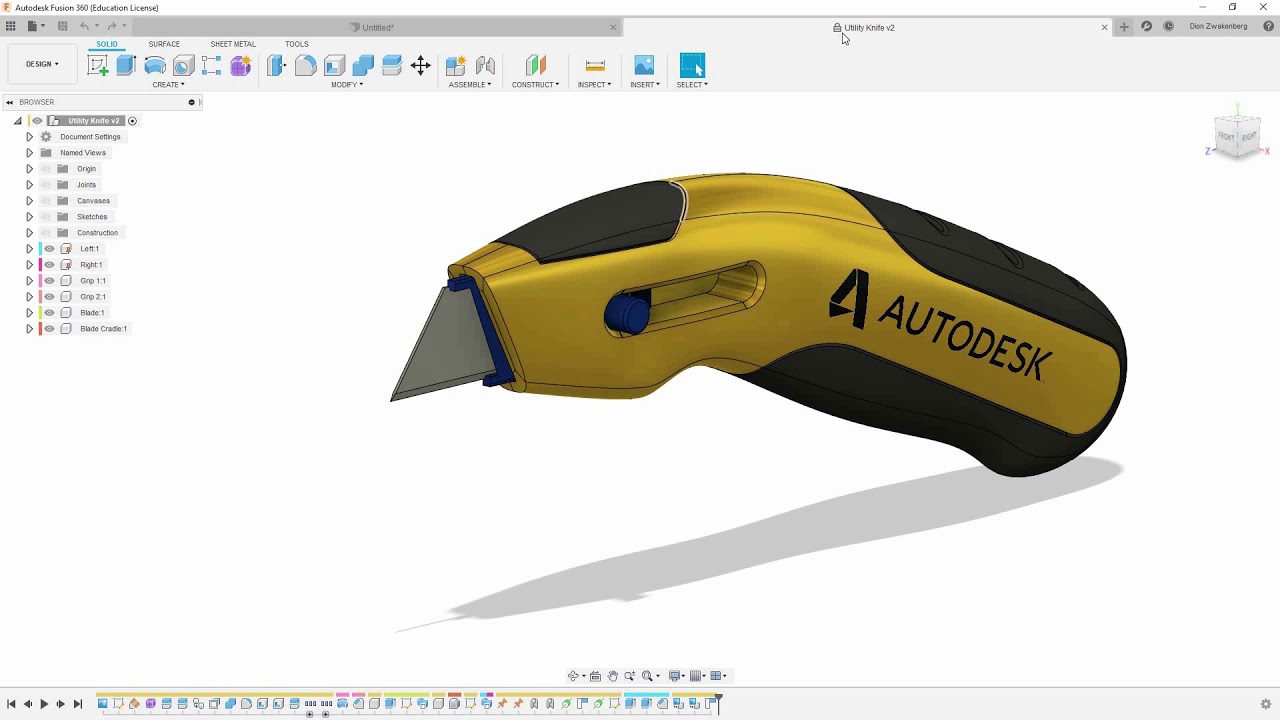Choose the Extrude tool

click(x=126, y=66)
